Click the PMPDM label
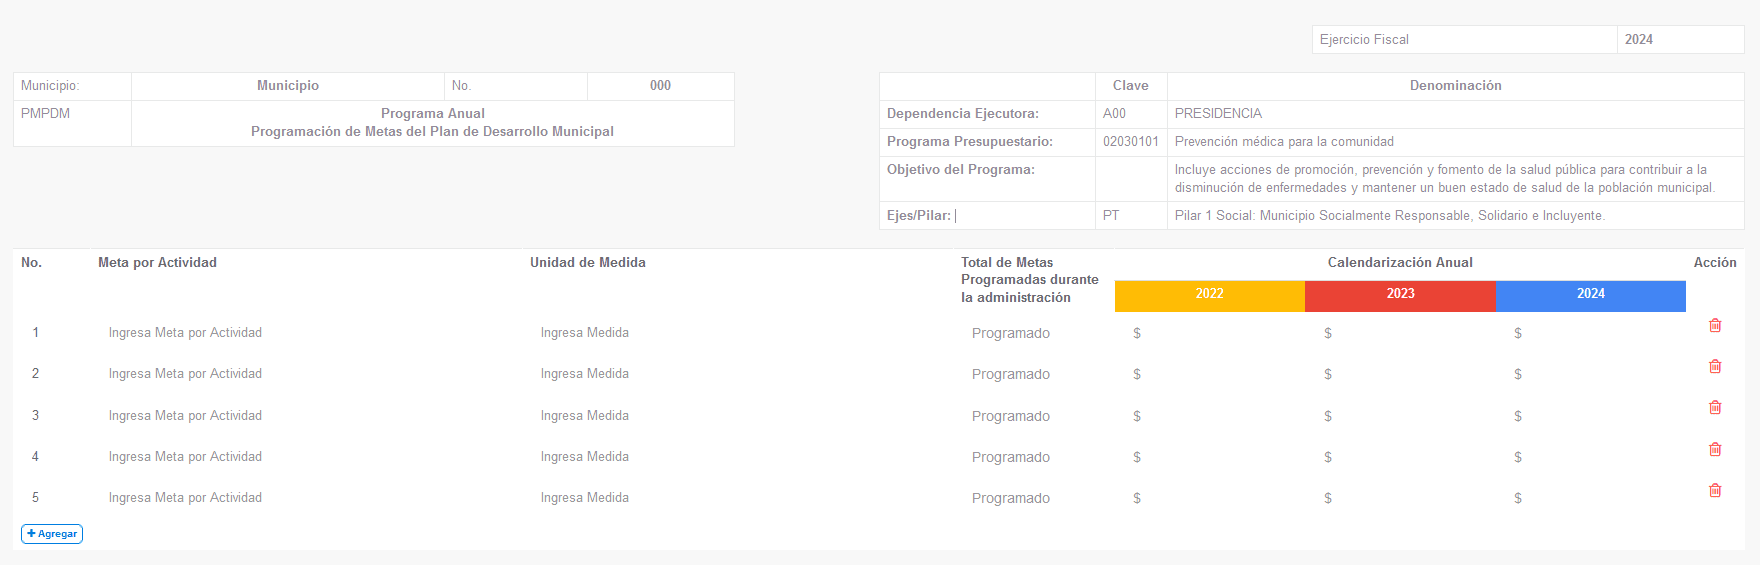The height and width of the screenshot is (565, 1760). pyautogui.click(x=45, y=114)
